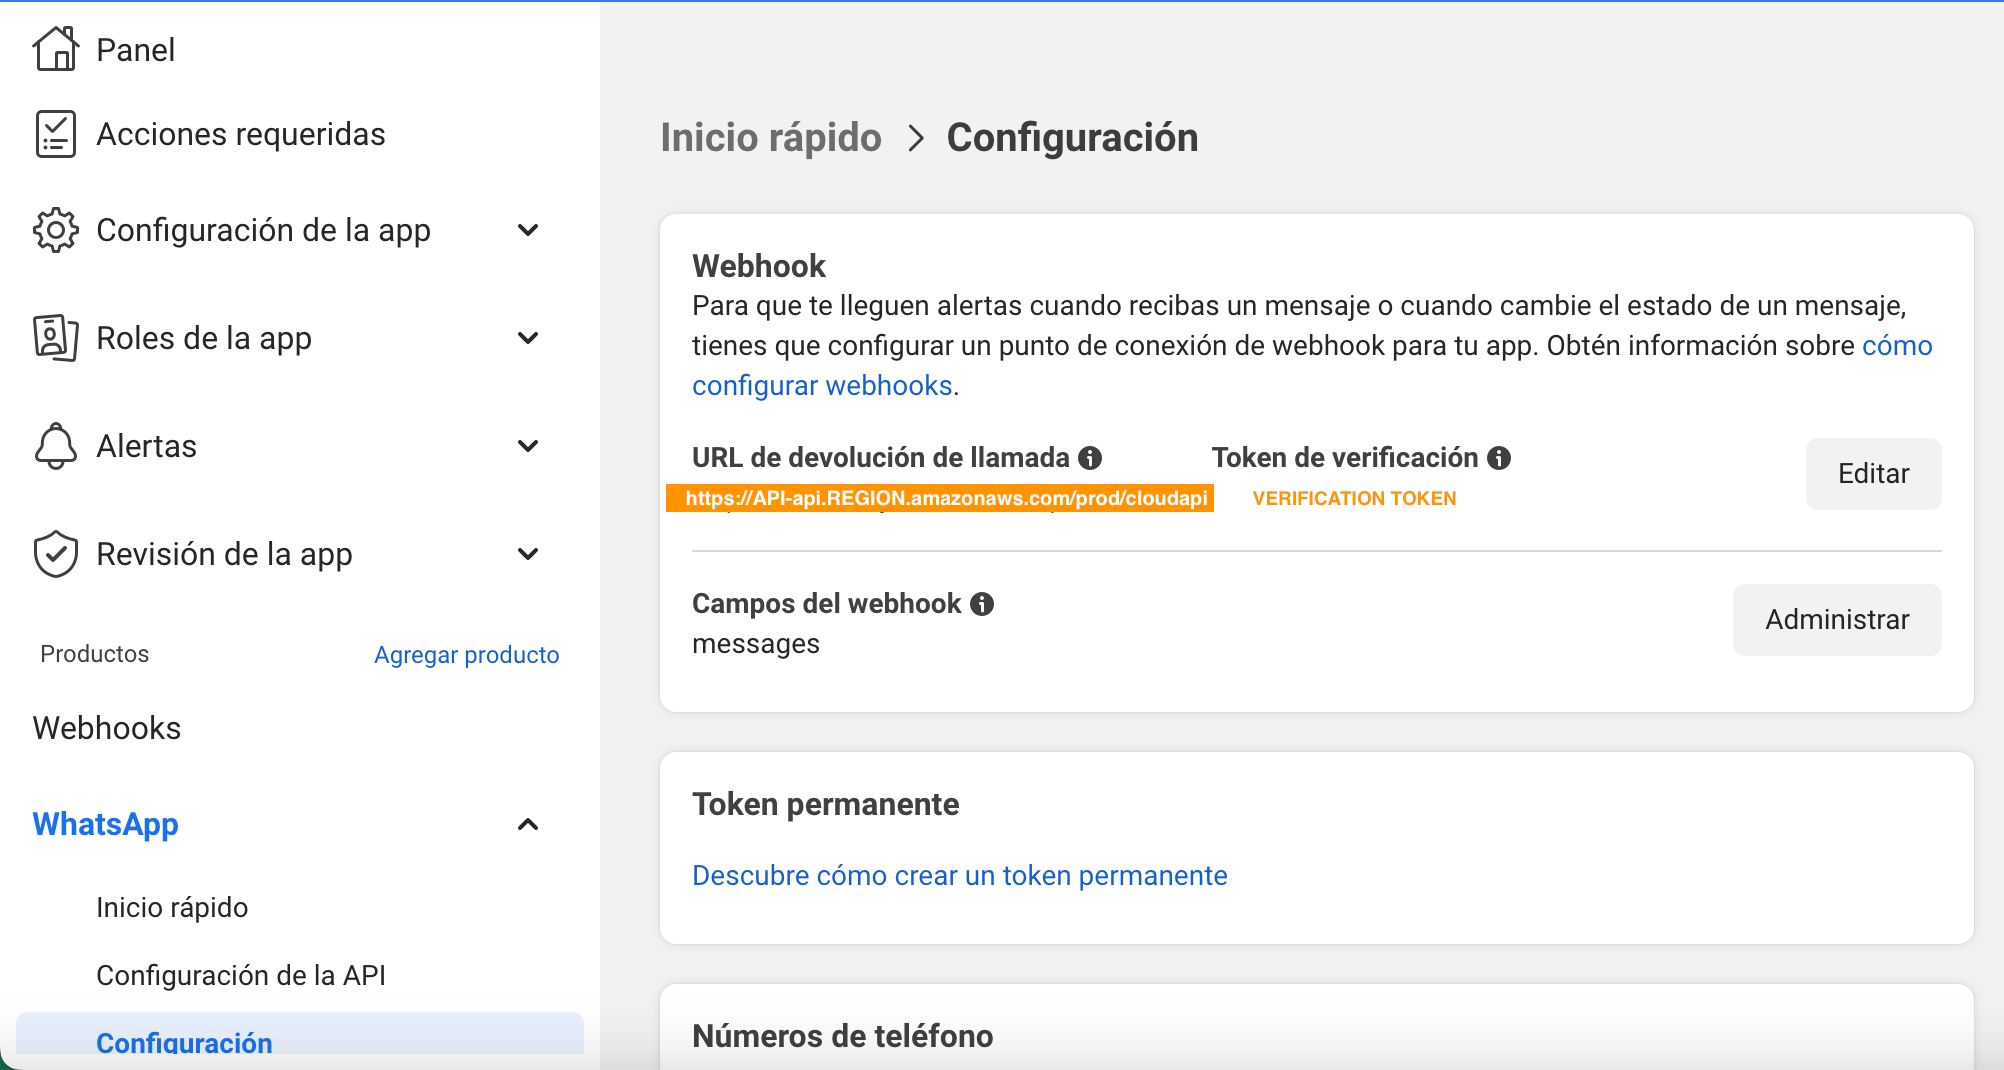Open Descubre cómo crear un token permanente link
The width and height of the screenshot is (2004, 1070).
pos(959,875)
